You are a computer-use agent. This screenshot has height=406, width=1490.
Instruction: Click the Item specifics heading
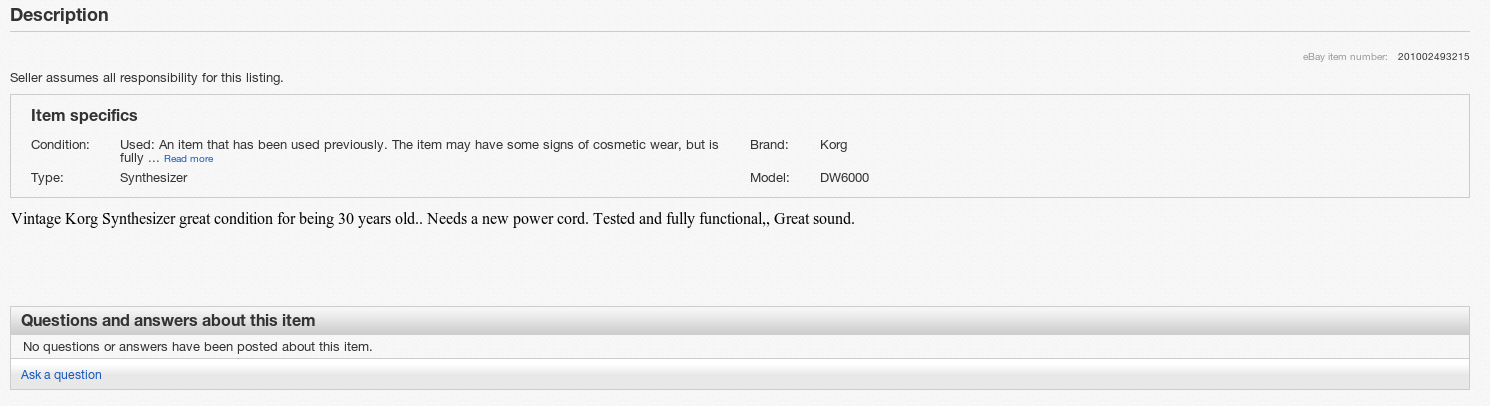(84, 116)
